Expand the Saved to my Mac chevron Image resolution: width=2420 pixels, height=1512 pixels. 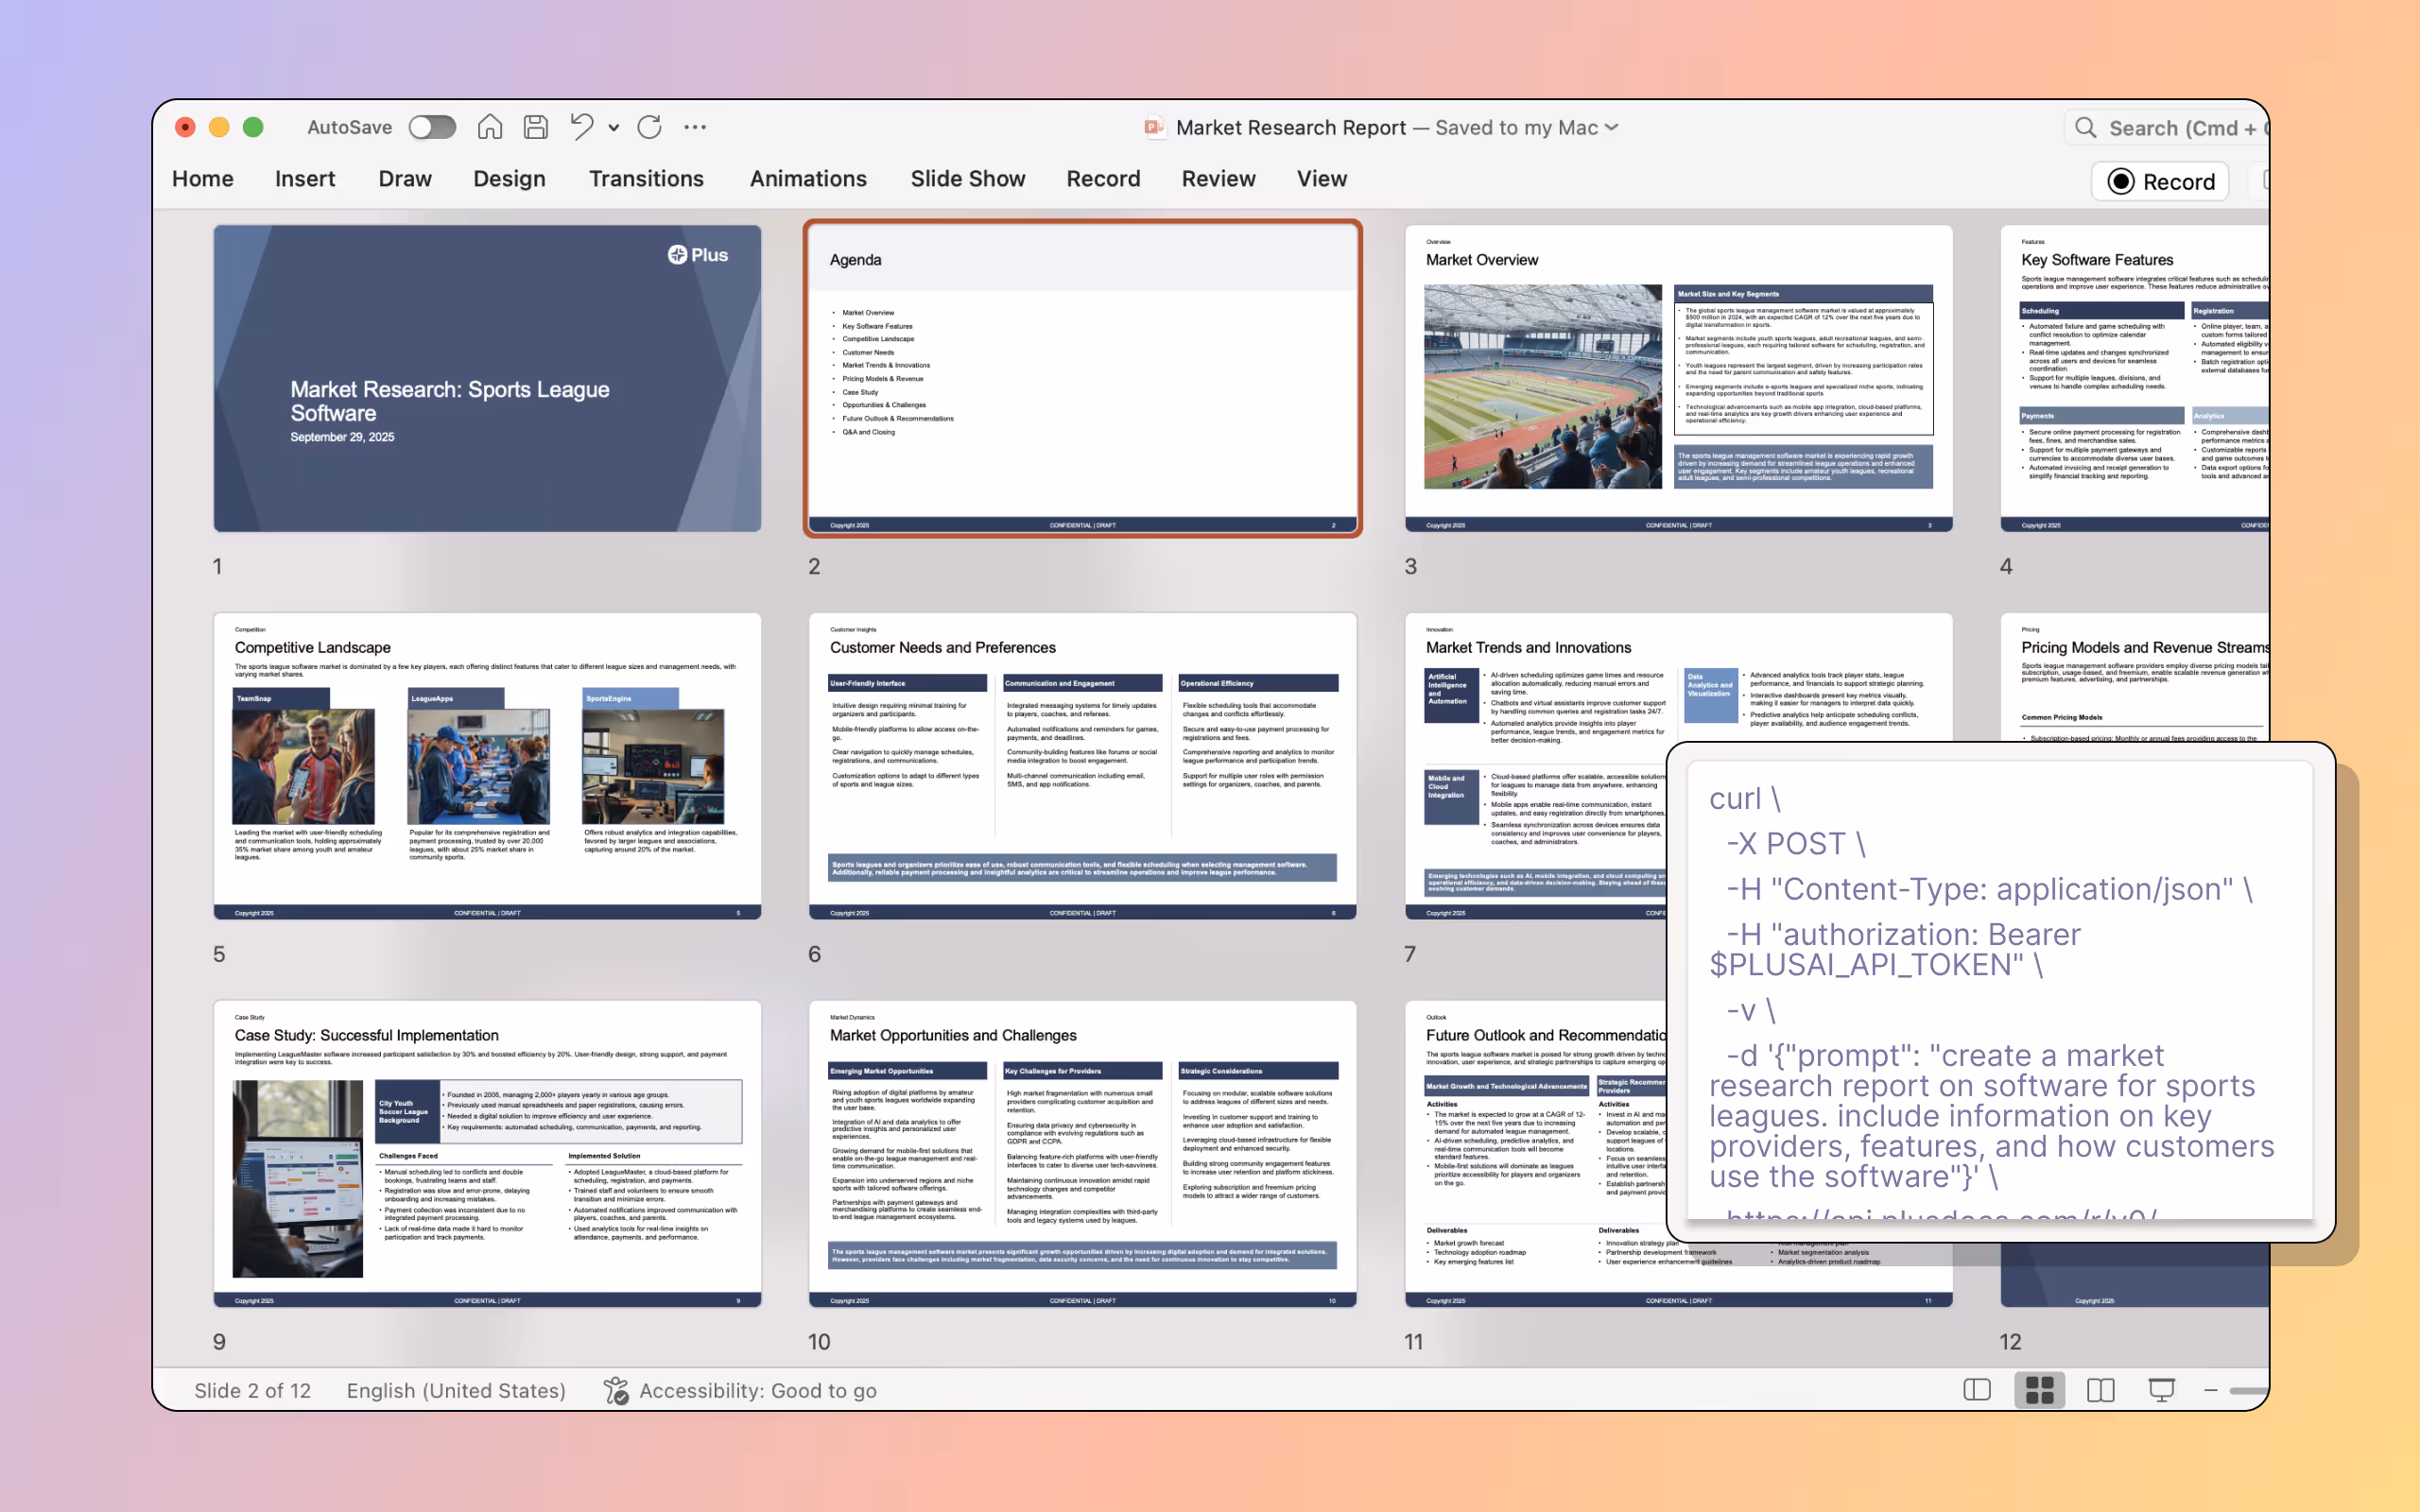coord(1612,127)
